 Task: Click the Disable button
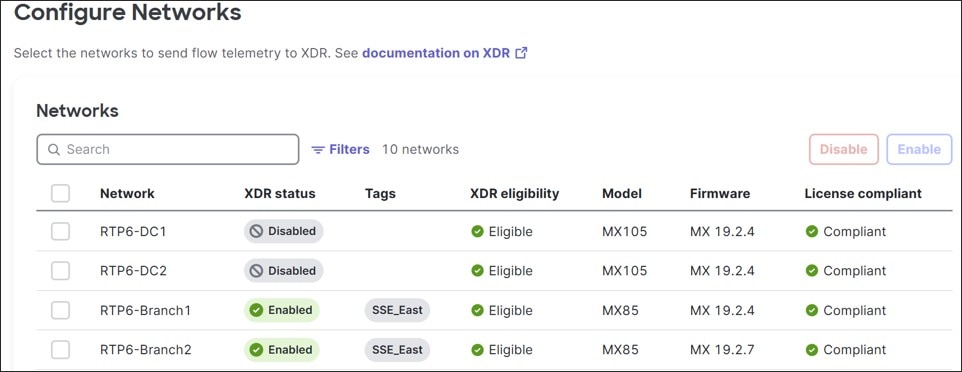[x=844, y=149]
